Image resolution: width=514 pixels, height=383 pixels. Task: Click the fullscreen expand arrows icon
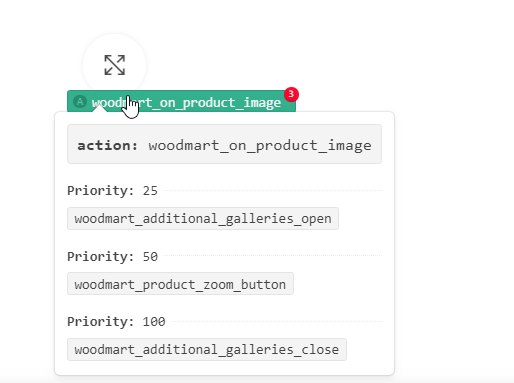115,65
